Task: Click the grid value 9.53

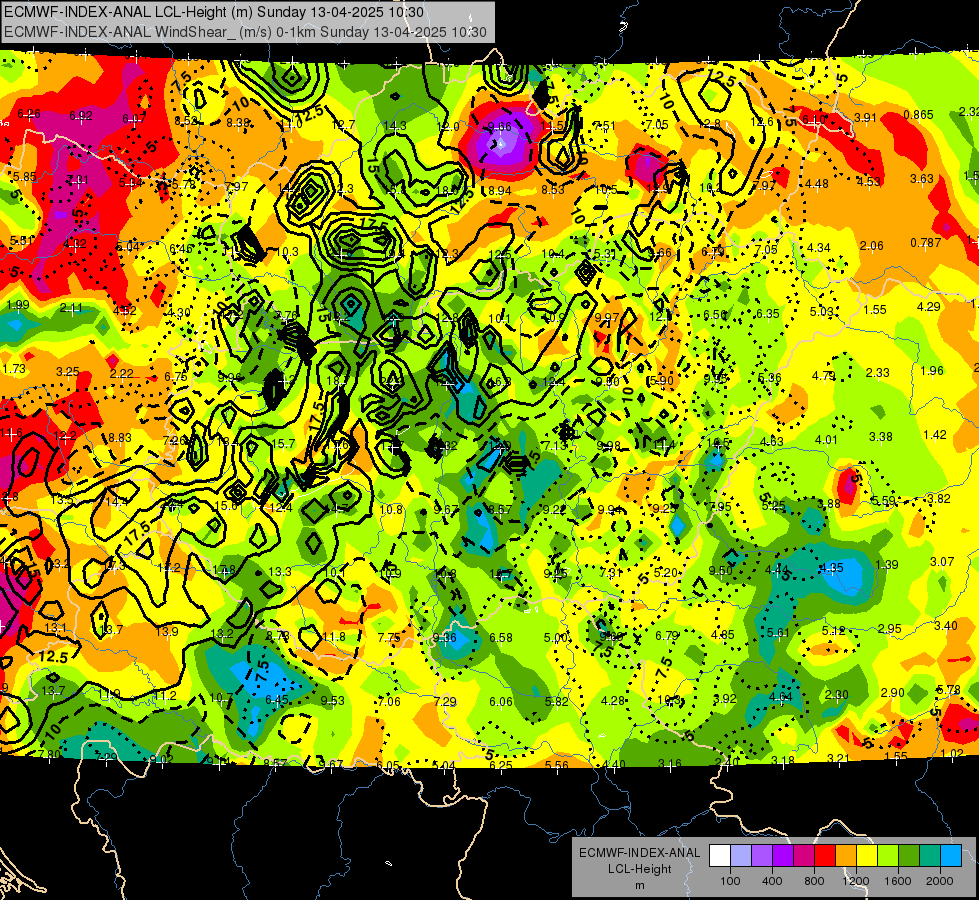Action: (333, 701)
